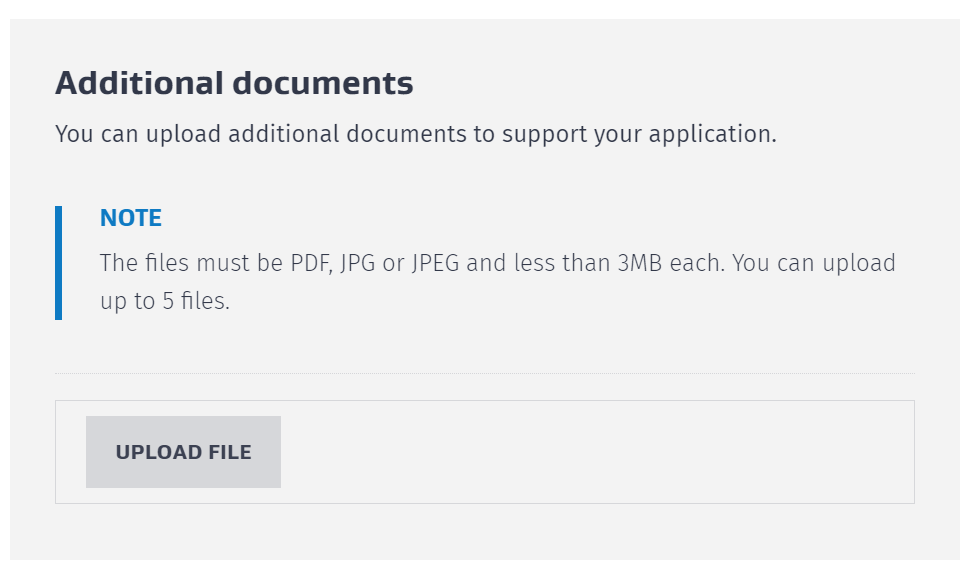Select the "Additional documents" heading
This screenshot has width=966, height=561.
click(x=234, y=83)
